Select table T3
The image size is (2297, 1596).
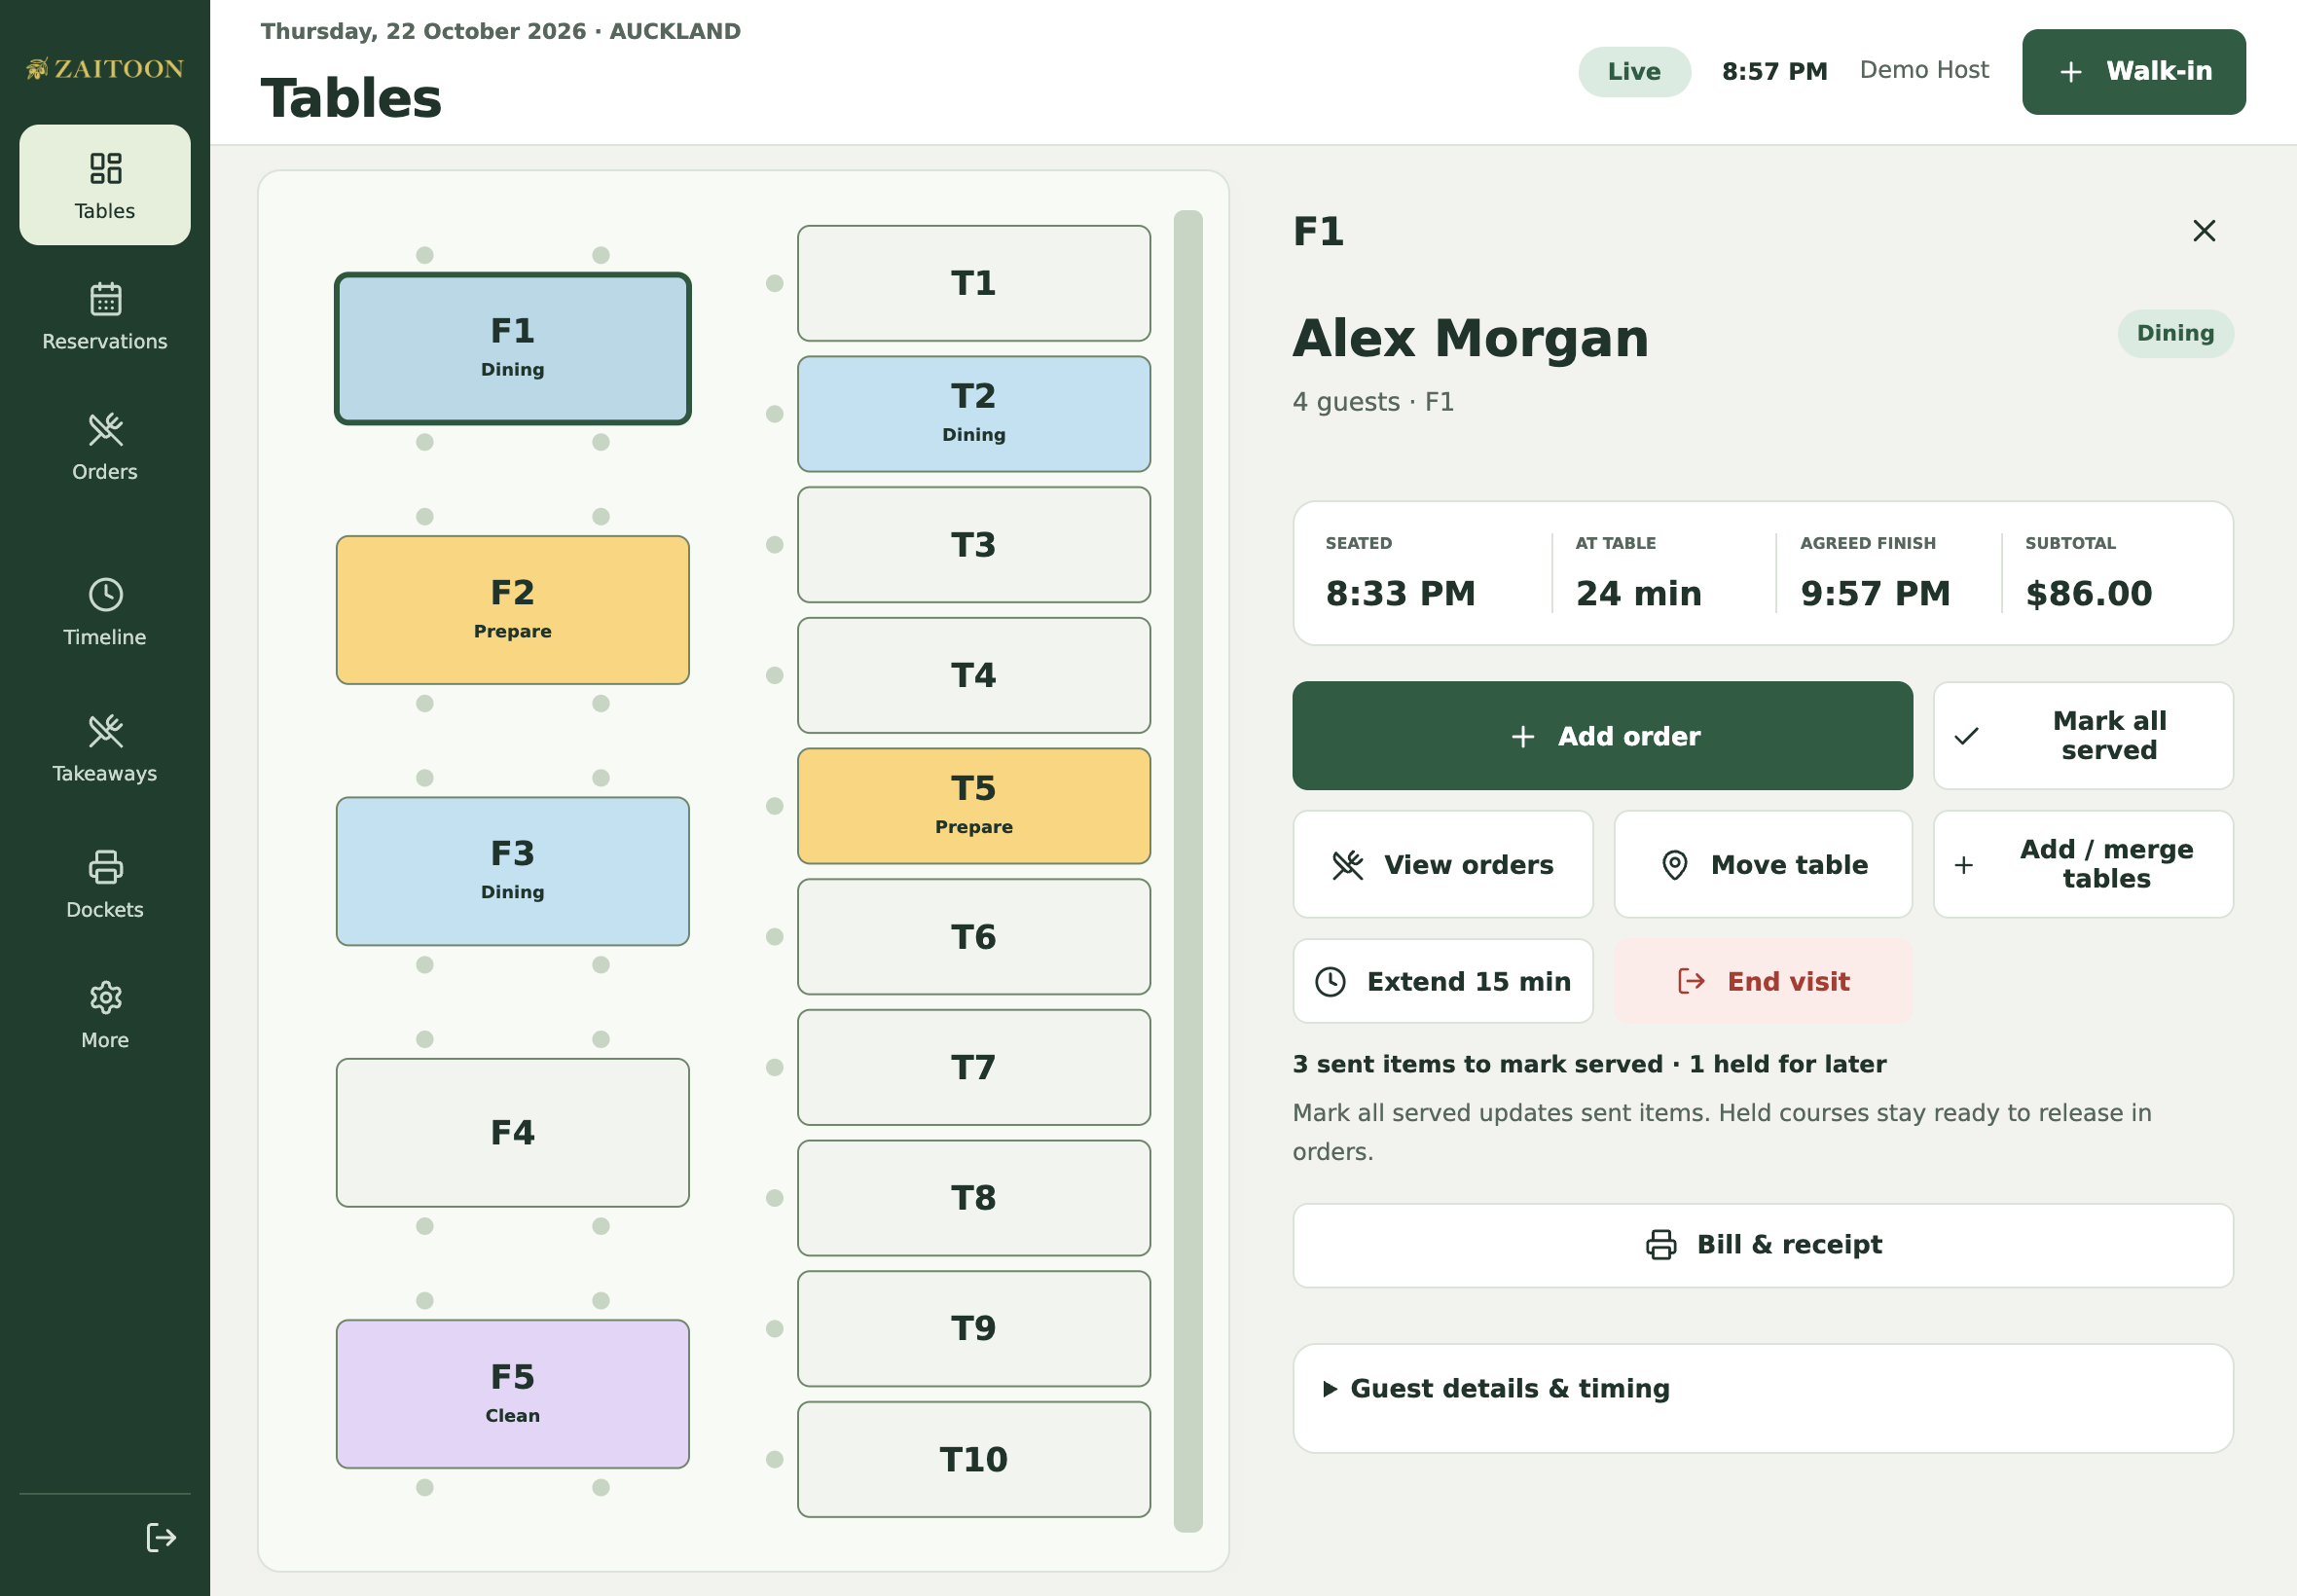tap(973, 545)
